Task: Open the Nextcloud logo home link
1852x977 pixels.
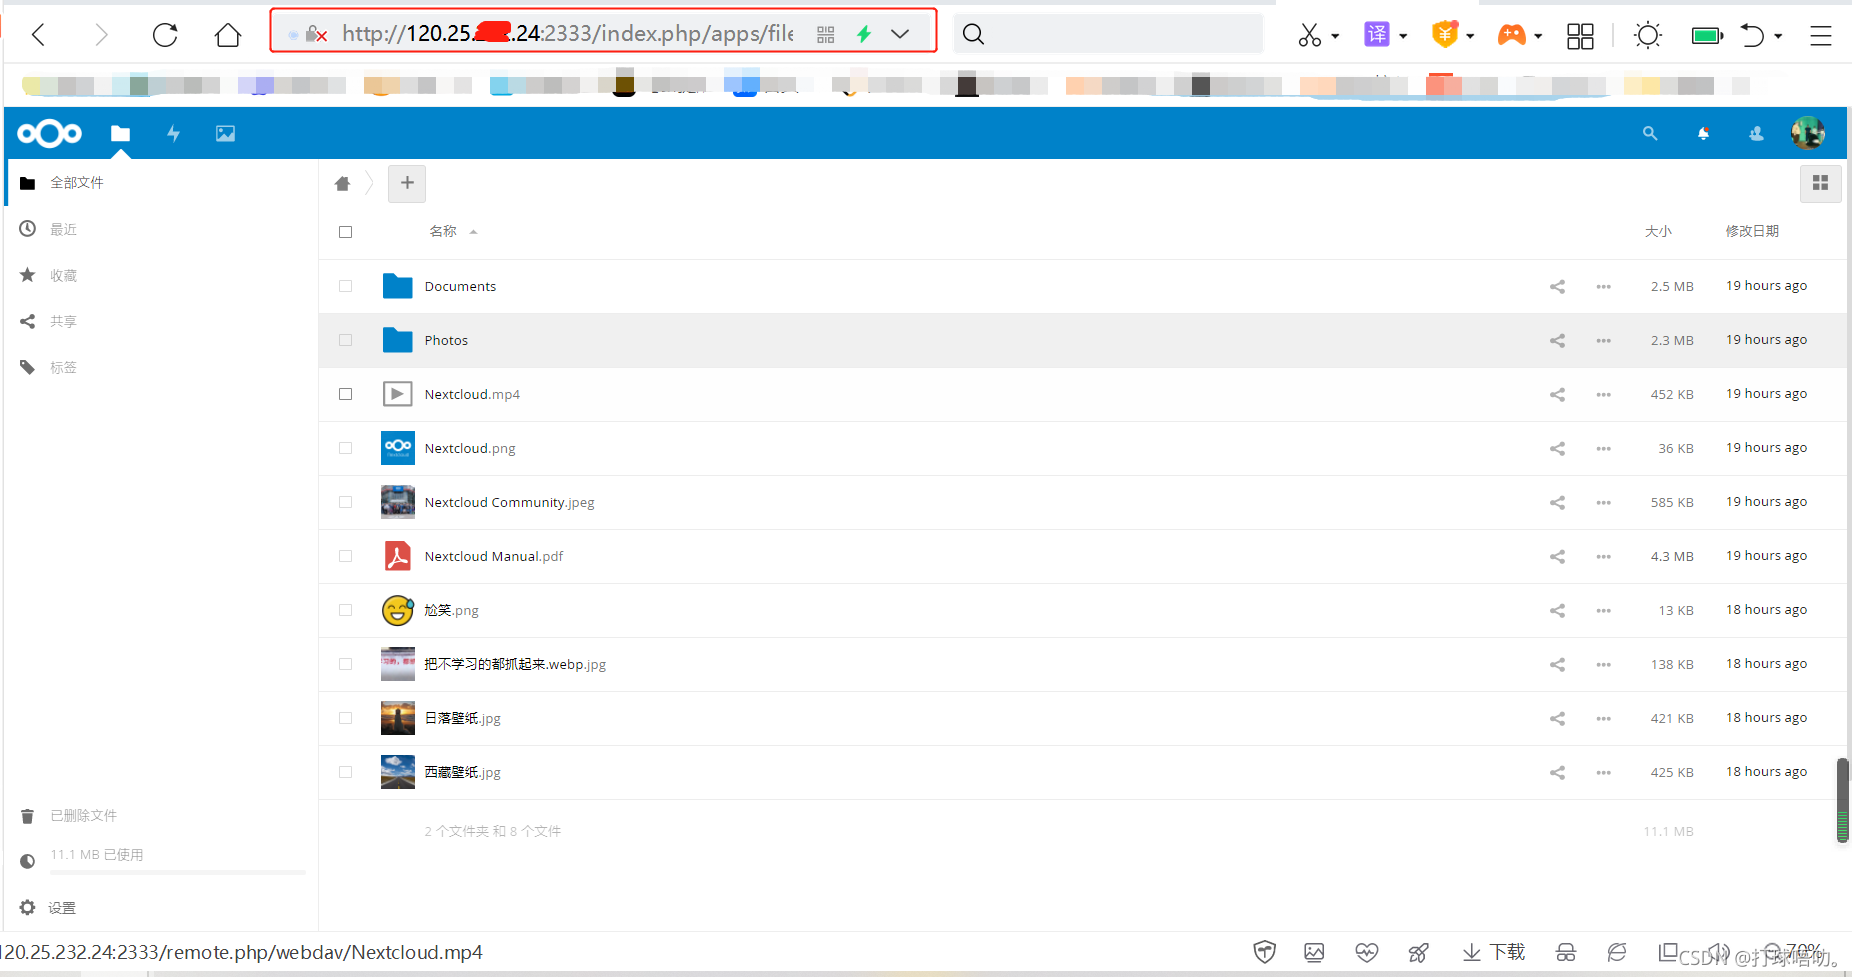Action: click(49, 133)
